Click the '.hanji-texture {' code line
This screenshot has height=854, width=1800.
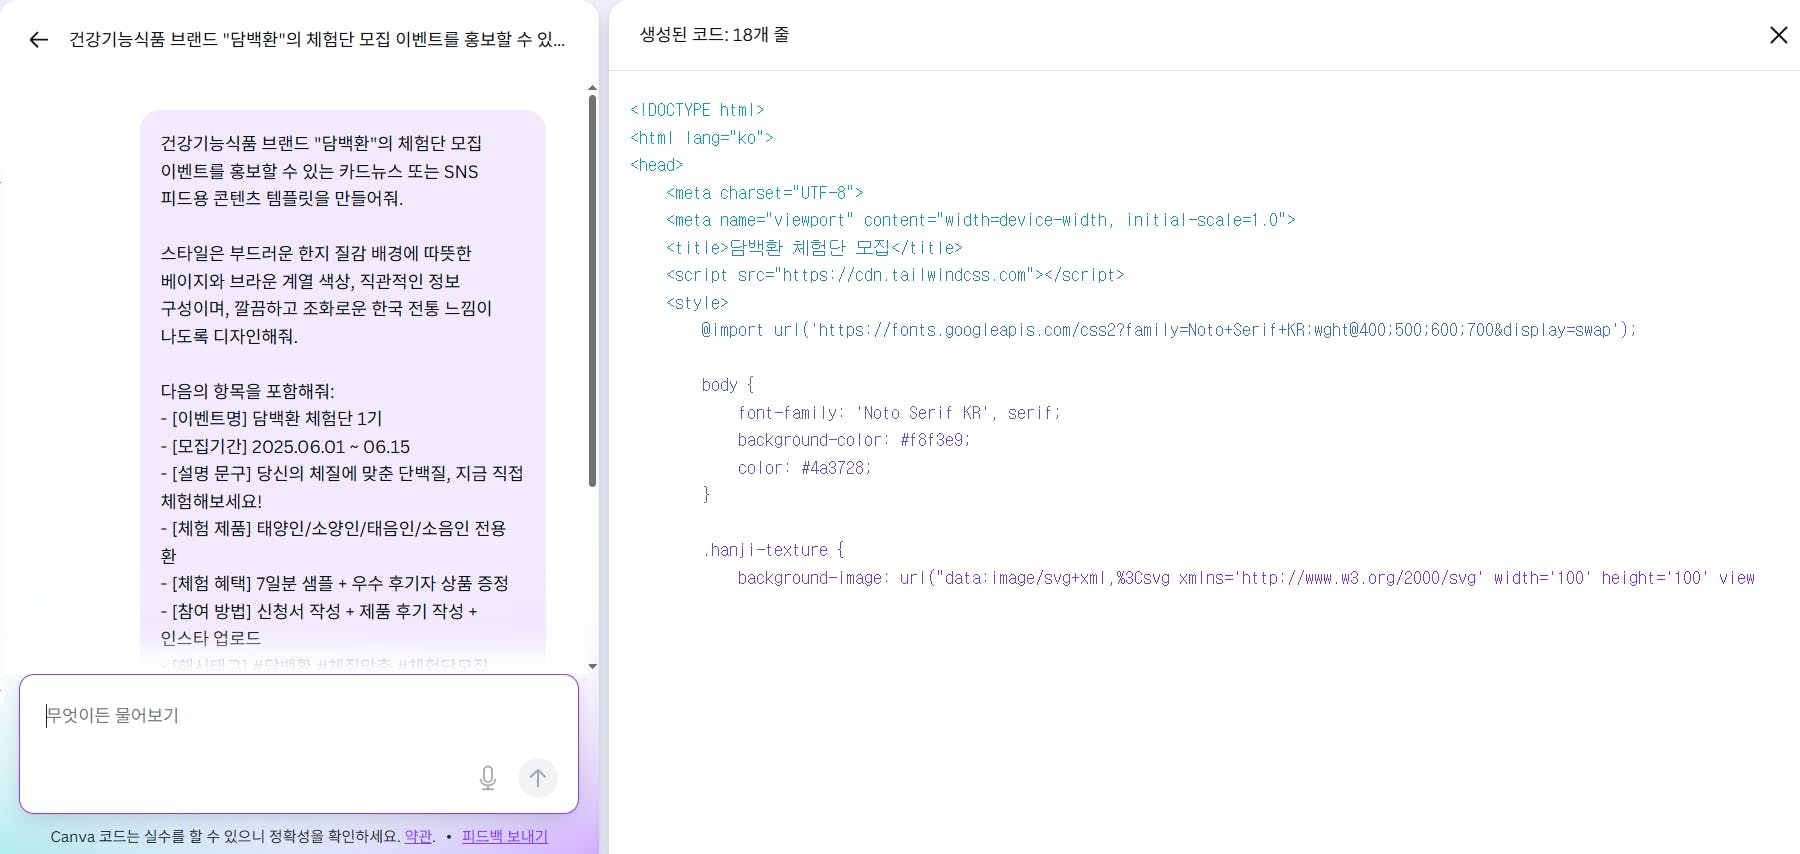(x=773, y=550)
